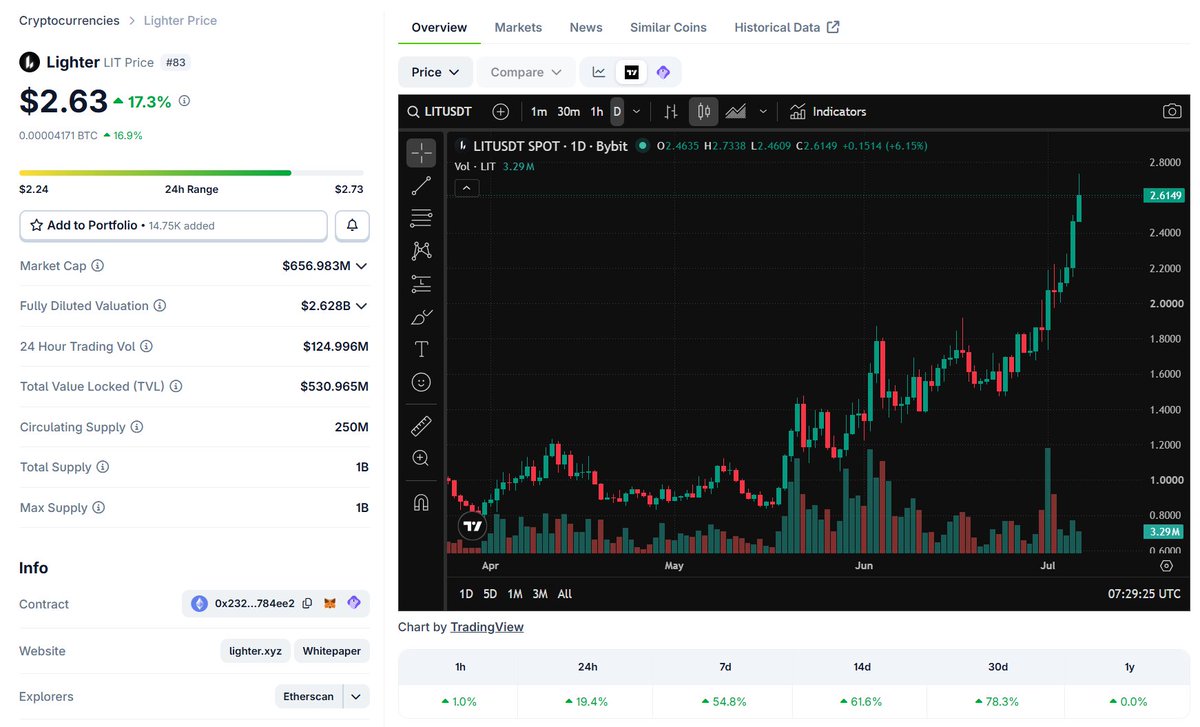Open chart style dropdown arrow
The height and width of the screenshot is (727, 1200).
click(763, 111)
